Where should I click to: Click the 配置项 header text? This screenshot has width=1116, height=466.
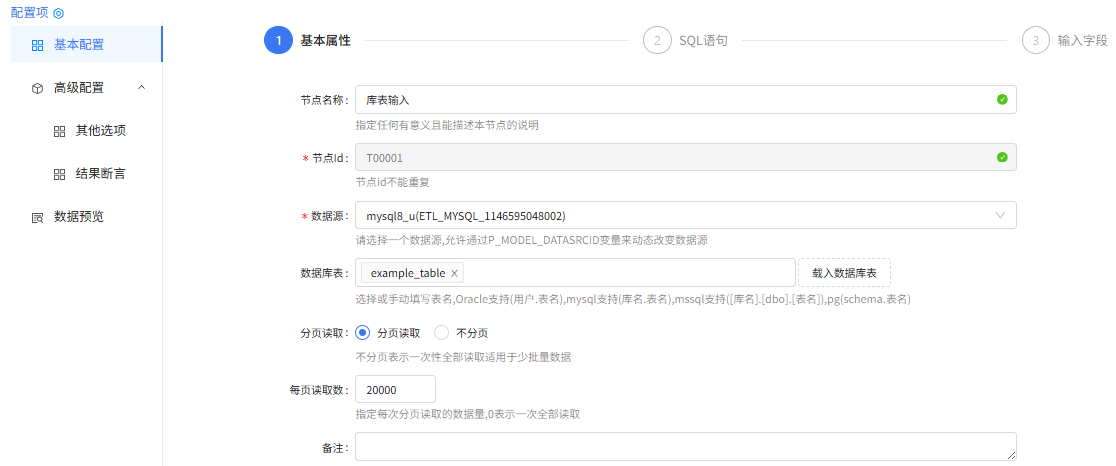pyautogui.click(x=31, y=14)
